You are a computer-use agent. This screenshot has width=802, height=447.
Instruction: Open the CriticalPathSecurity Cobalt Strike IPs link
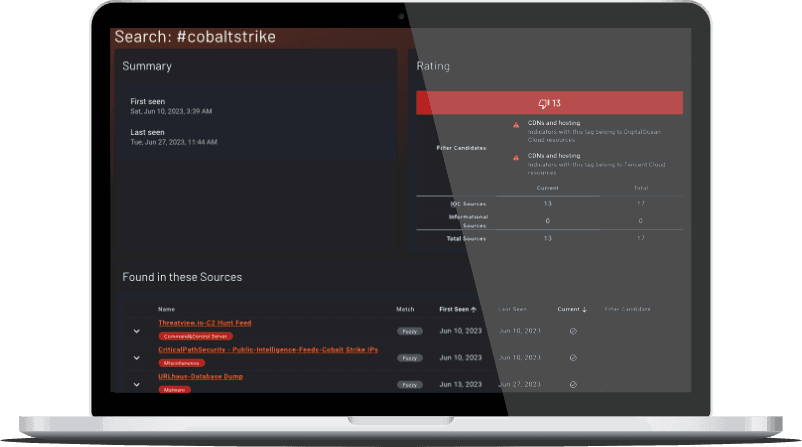(x=268, y=350)
